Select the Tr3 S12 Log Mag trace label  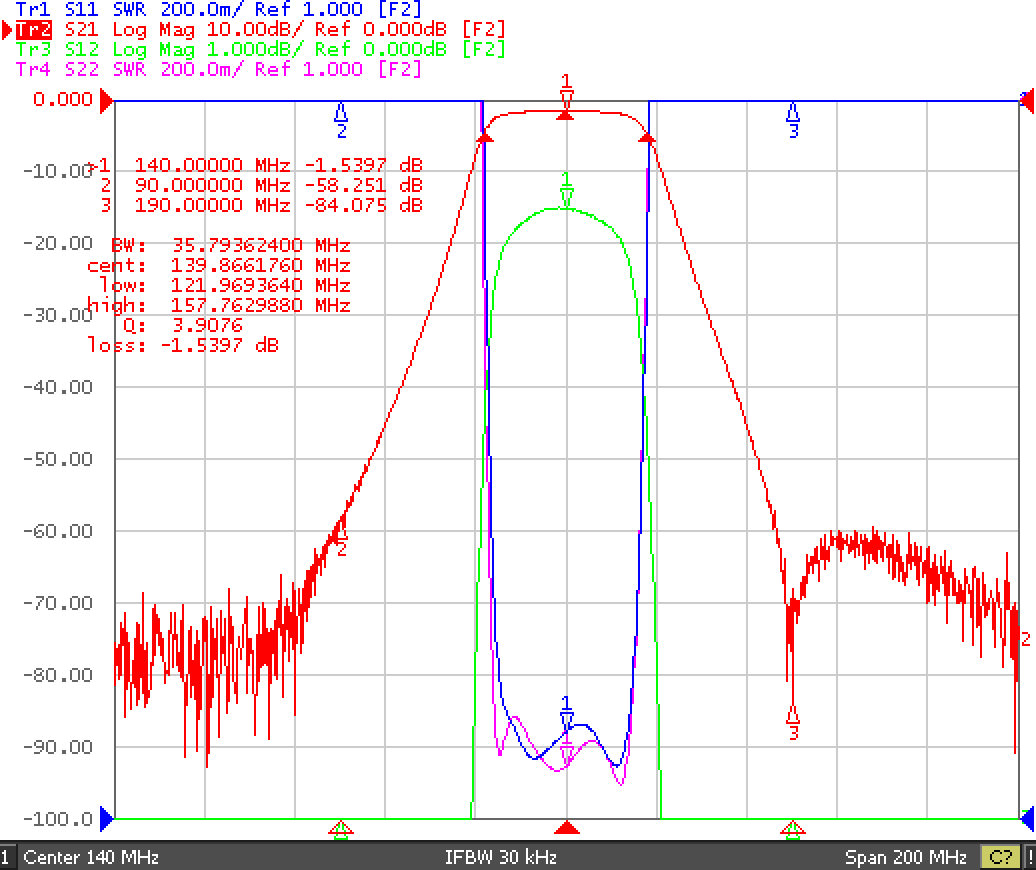click(x=260, y=50)
